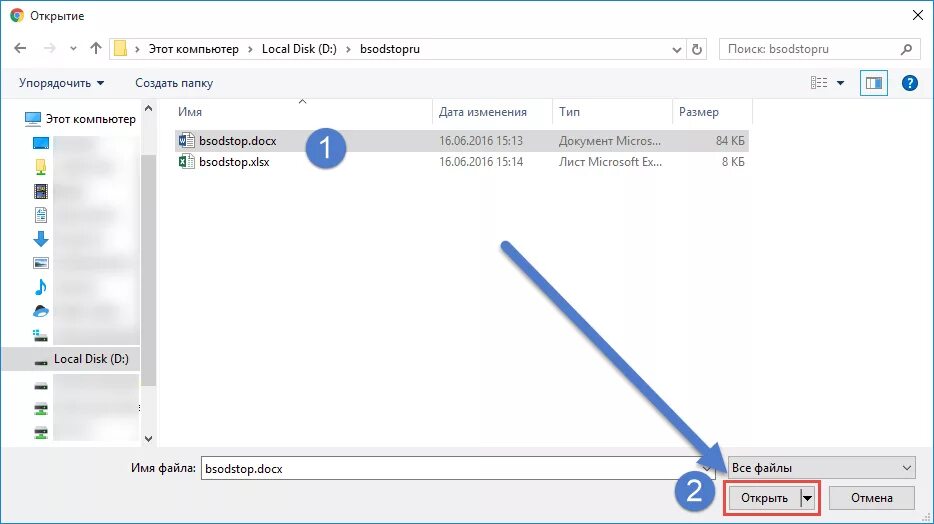Screen dimensions: 934x524
Task: Open the yellow network folder icon in sidebar
Action: tap(41, 167)
